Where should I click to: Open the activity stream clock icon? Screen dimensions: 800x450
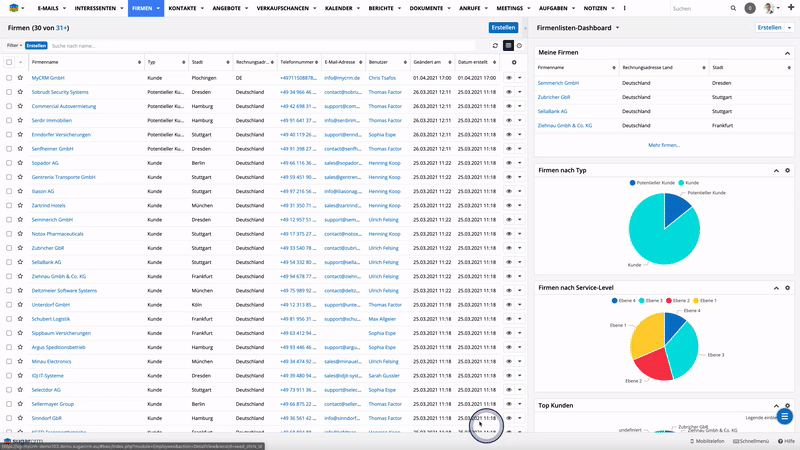tap(519, 46)
